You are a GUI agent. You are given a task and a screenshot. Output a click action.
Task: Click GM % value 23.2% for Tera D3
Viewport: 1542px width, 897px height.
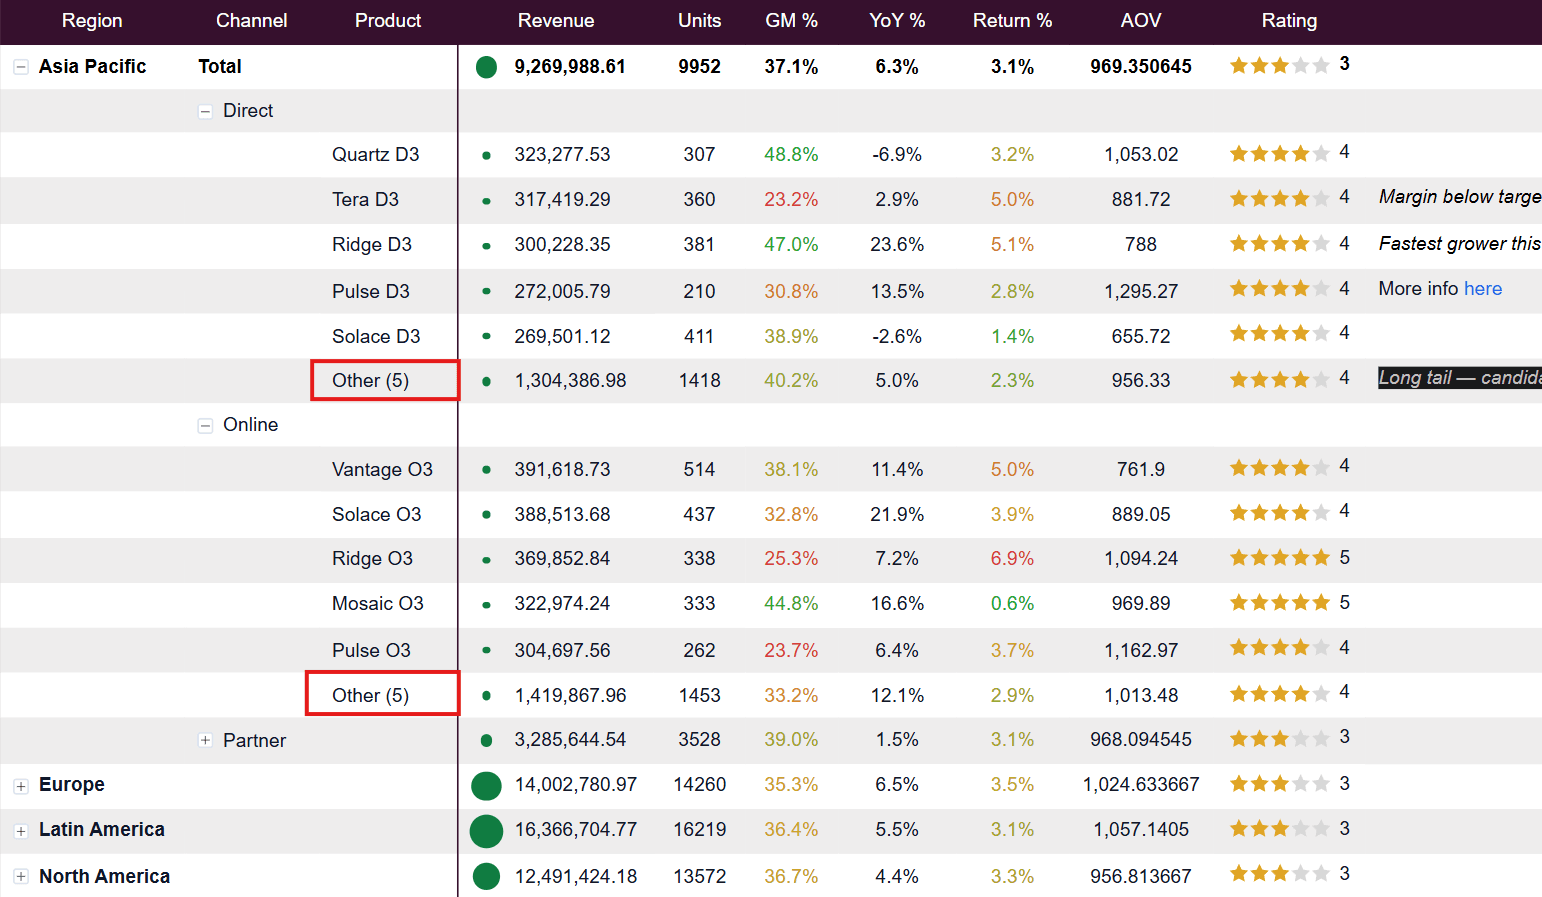pos(791,200)
